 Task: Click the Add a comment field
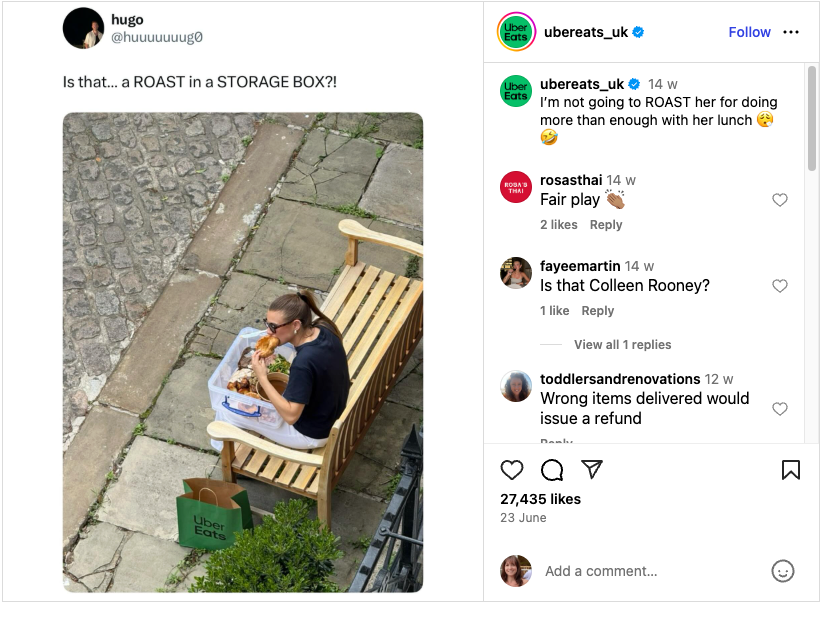point(650,571)
